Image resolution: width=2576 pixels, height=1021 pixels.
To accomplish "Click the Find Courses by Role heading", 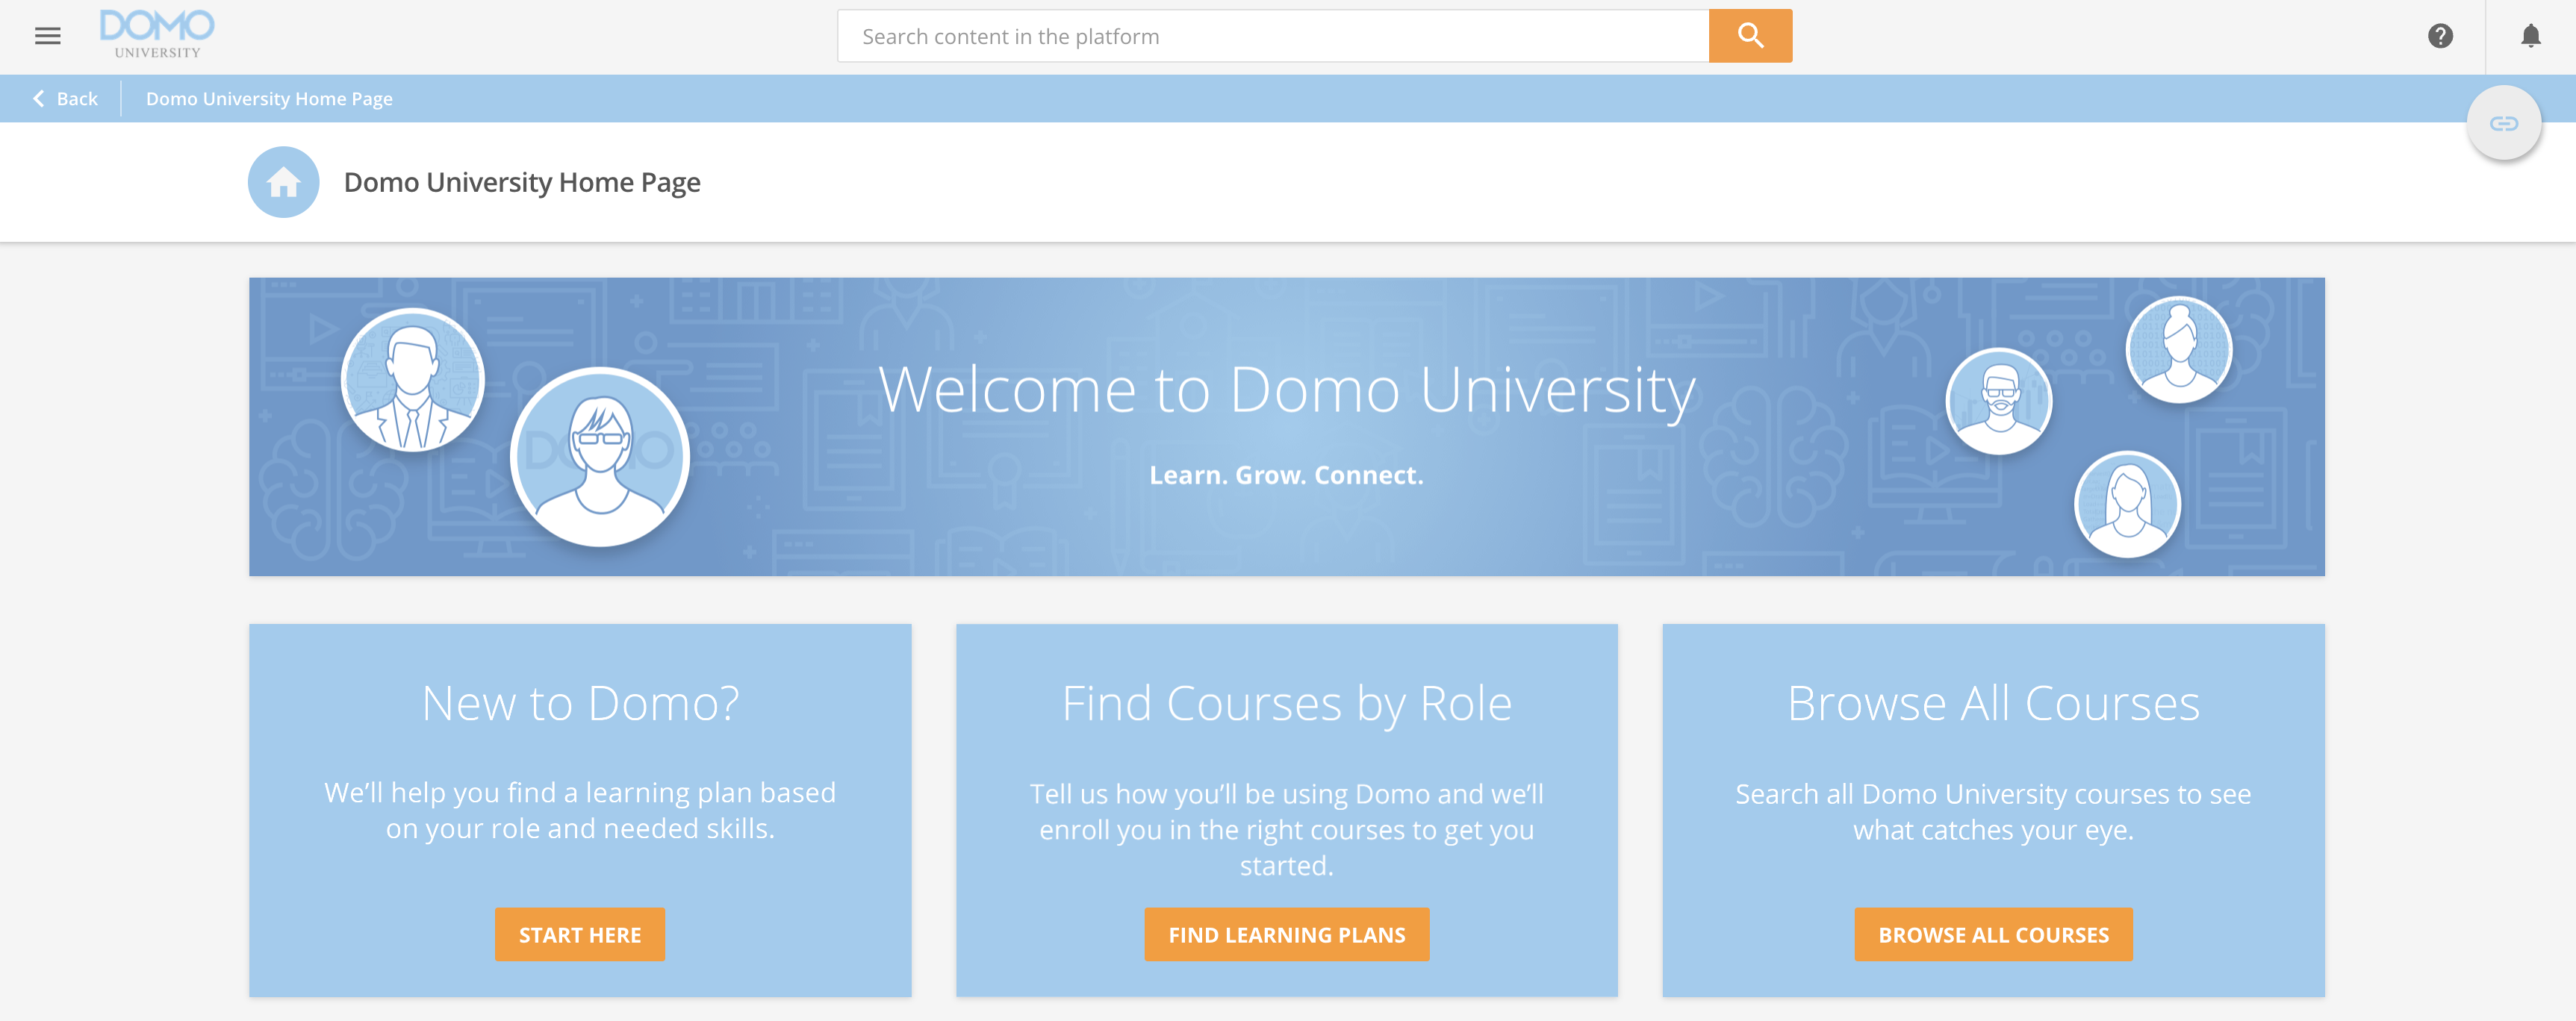I will point(1287,704).
